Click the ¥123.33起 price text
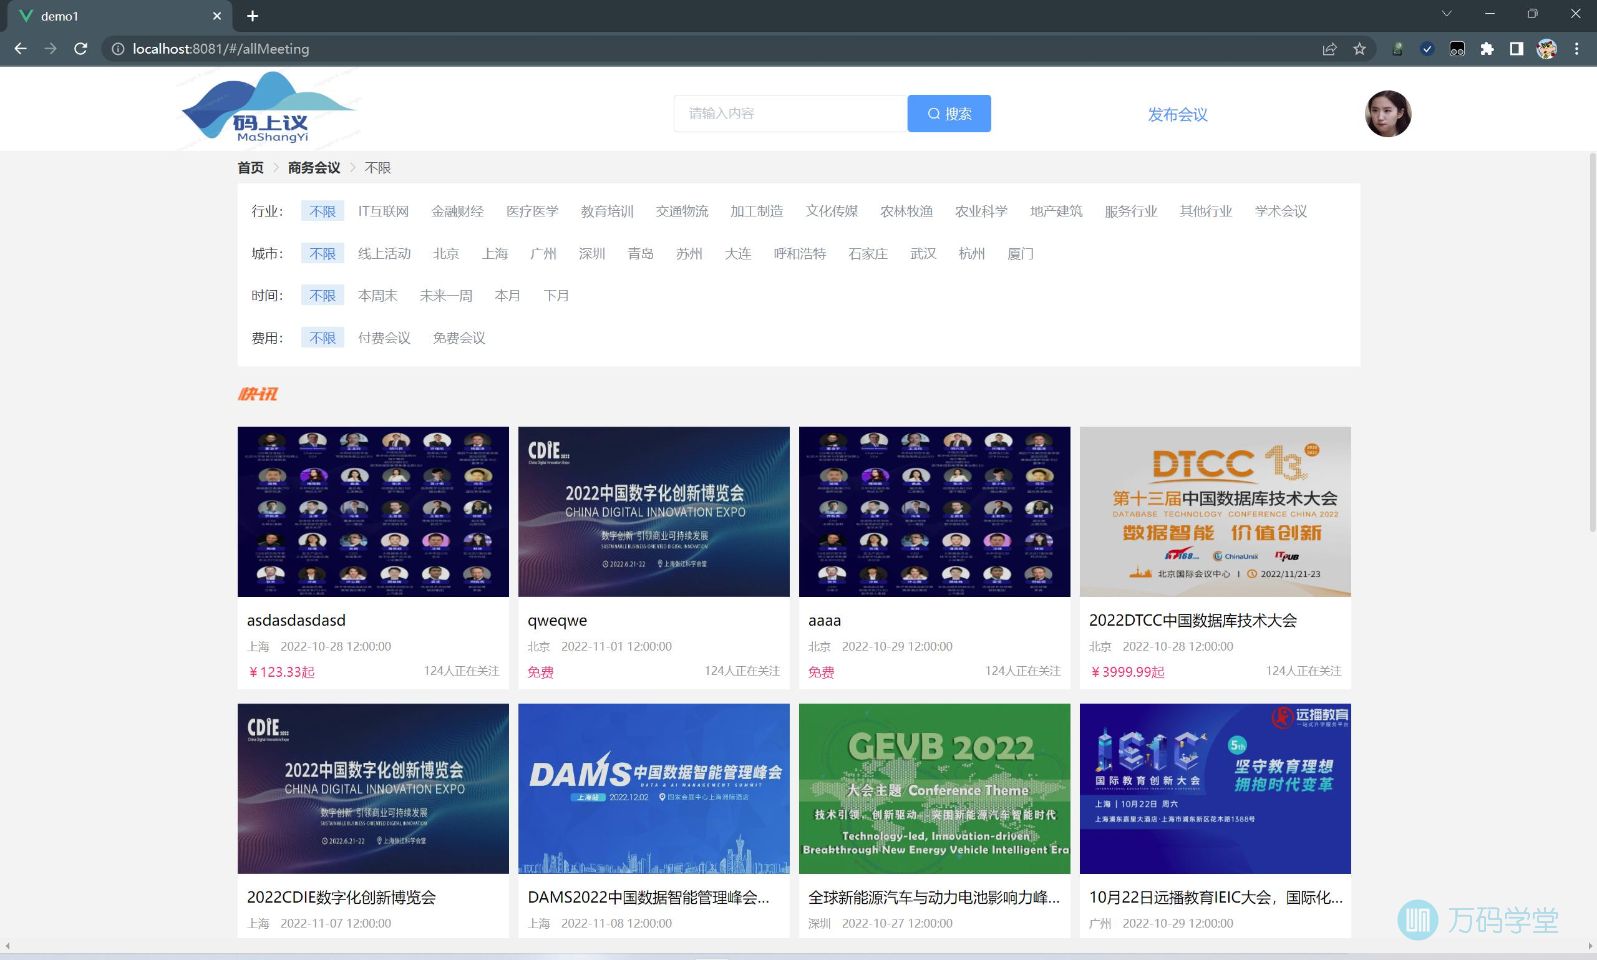This screenshot has width=1597, height=960. [281, 672]
